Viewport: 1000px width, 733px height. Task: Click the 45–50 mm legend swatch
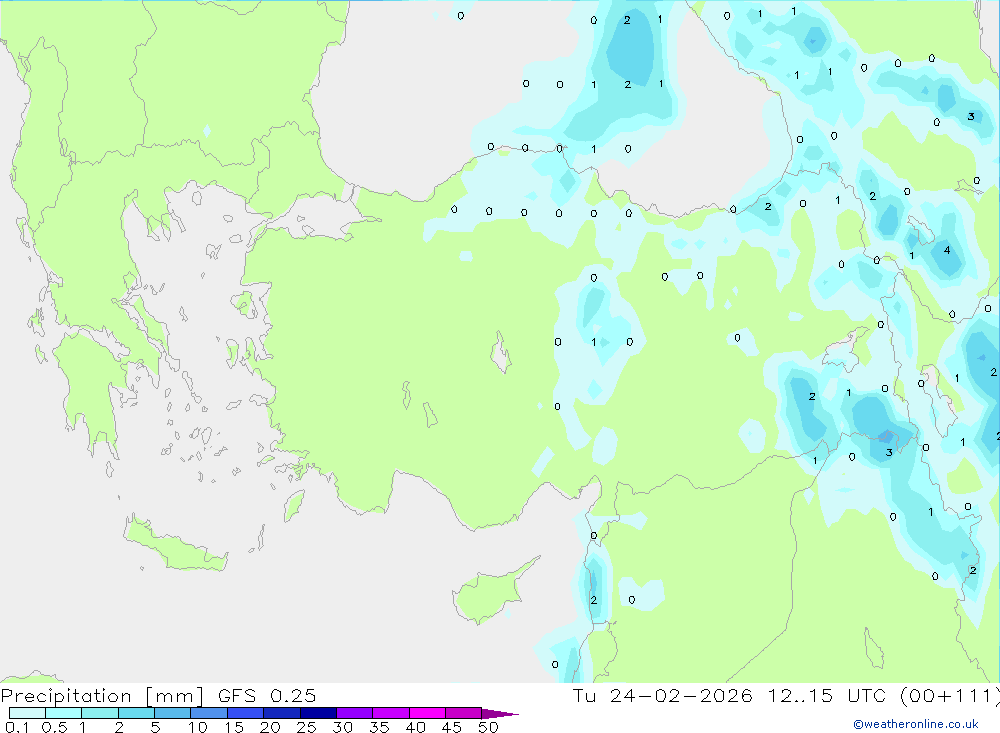point(464,713)
